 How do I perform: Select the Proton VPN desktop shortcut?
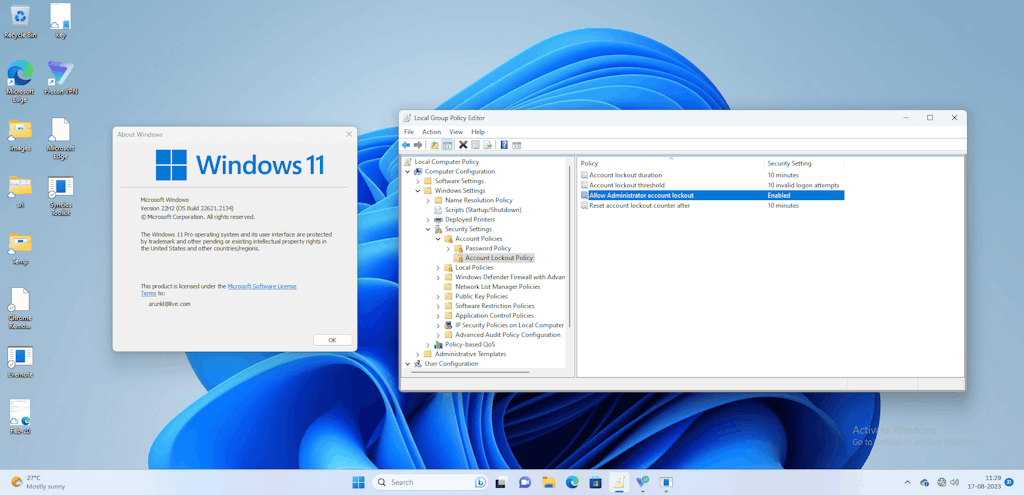point(61,78)
